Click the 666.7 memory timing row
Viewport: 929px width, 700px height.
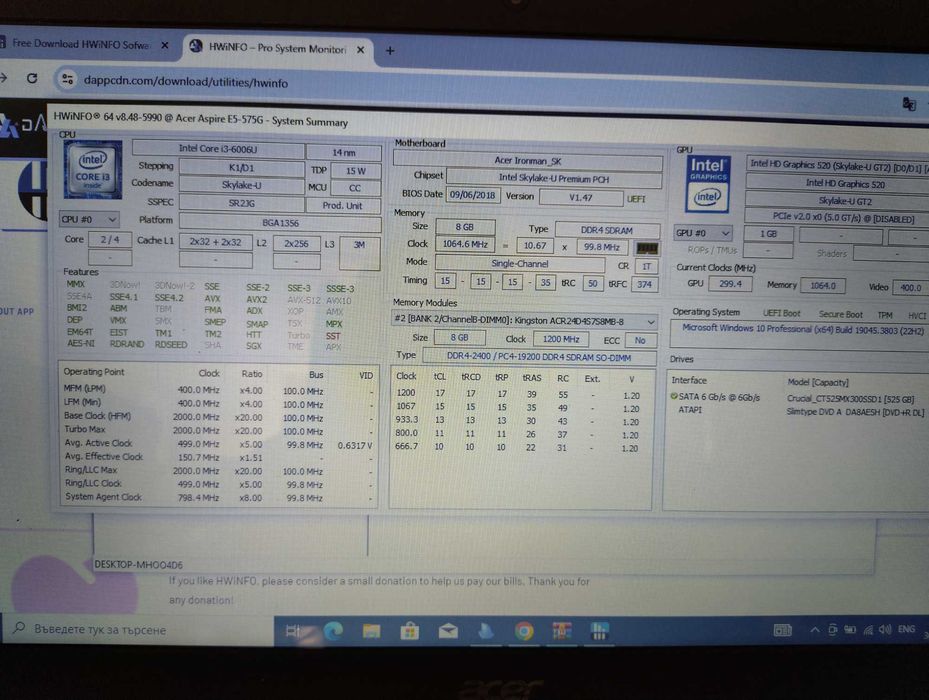(x=518, y=448)
